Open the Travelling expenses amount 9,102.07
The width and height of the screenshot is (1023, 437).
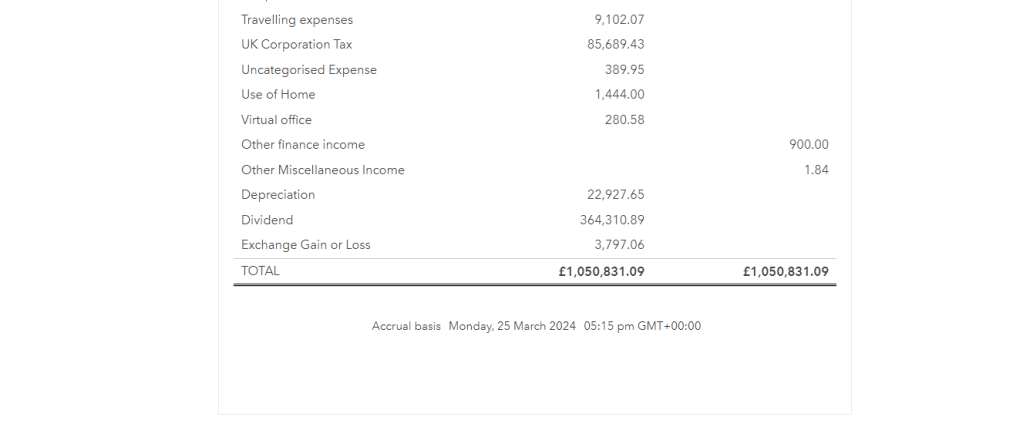click(x=619, y=20)
